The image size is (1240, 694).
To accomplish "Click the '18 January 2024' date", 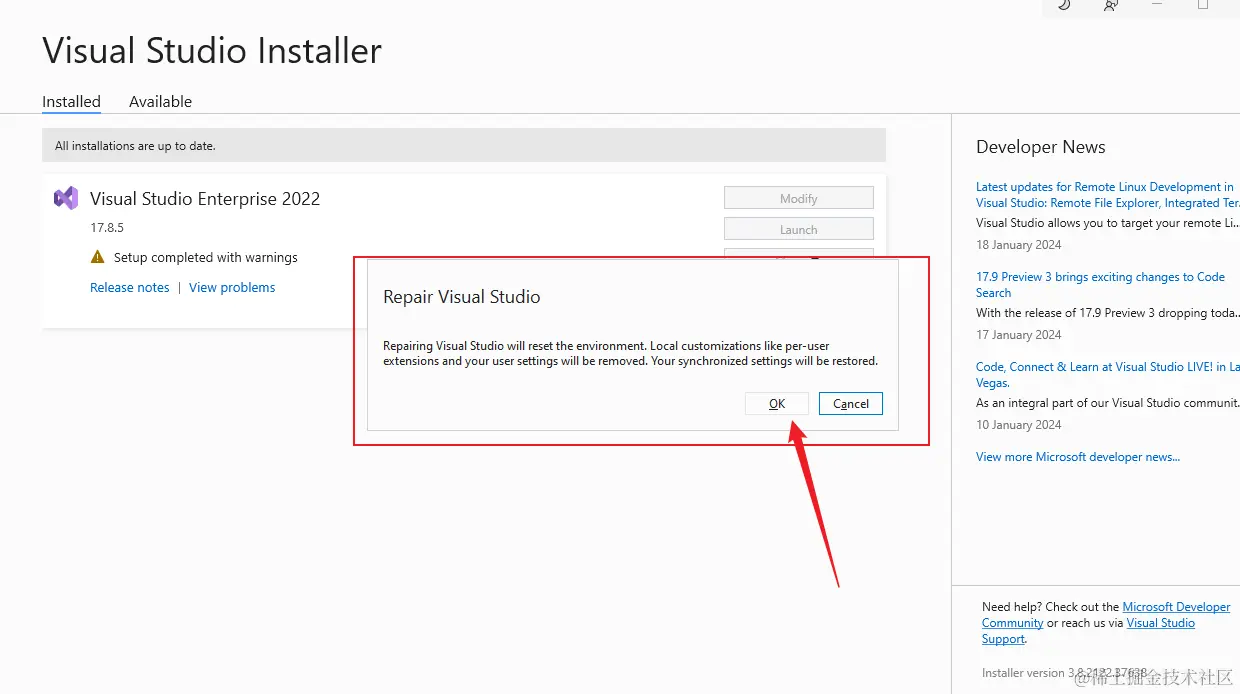I will coord(1019,245).
